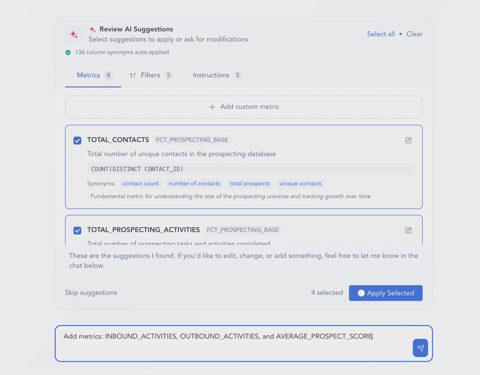Click Add custom metric button
480x375 pixels.
(244, 107)
